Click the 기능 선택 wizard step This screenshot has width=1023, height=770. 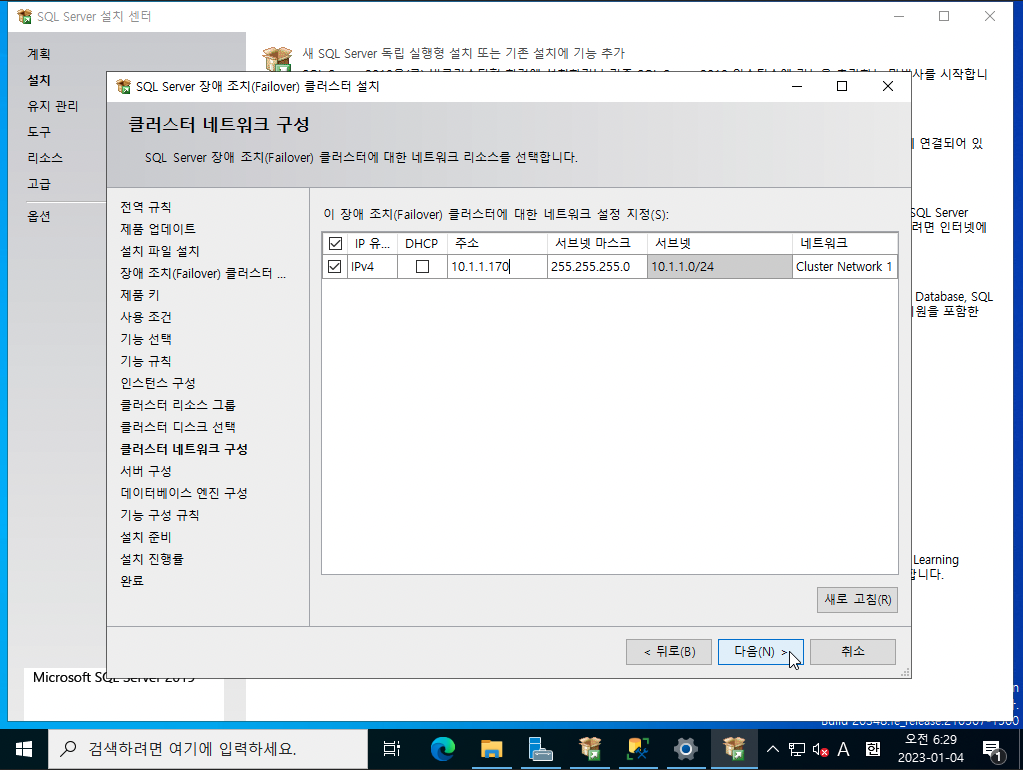click(146, 339)
